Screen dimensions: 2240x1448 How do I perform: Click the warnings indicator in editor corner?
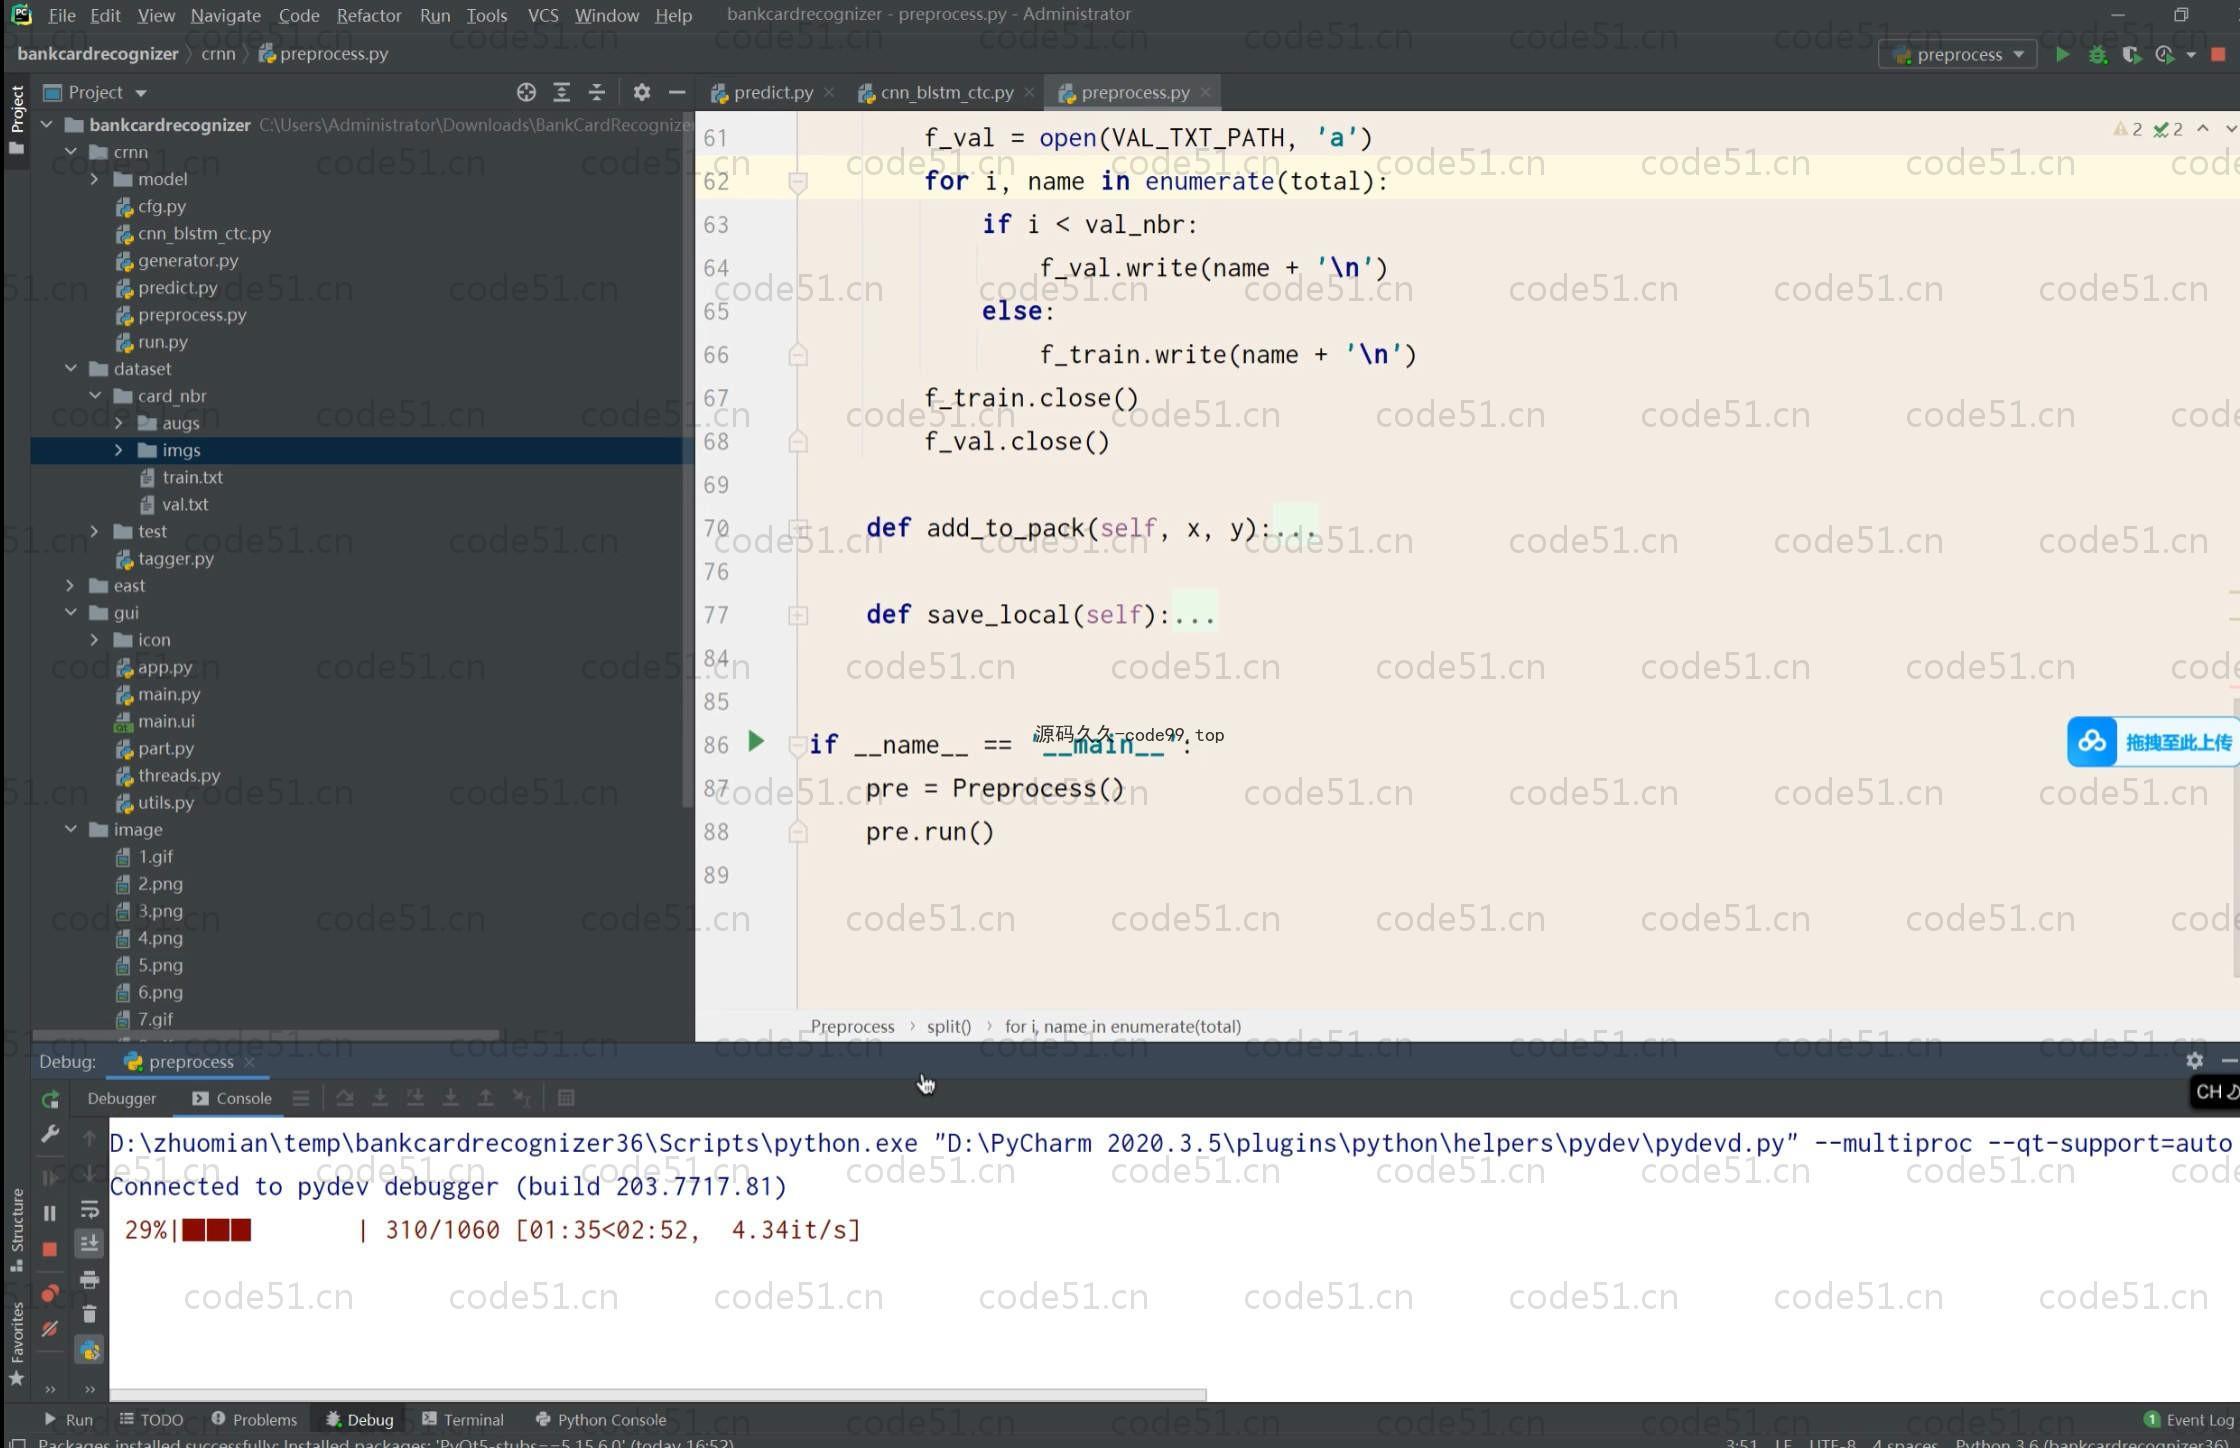(x=2128, y=129)
